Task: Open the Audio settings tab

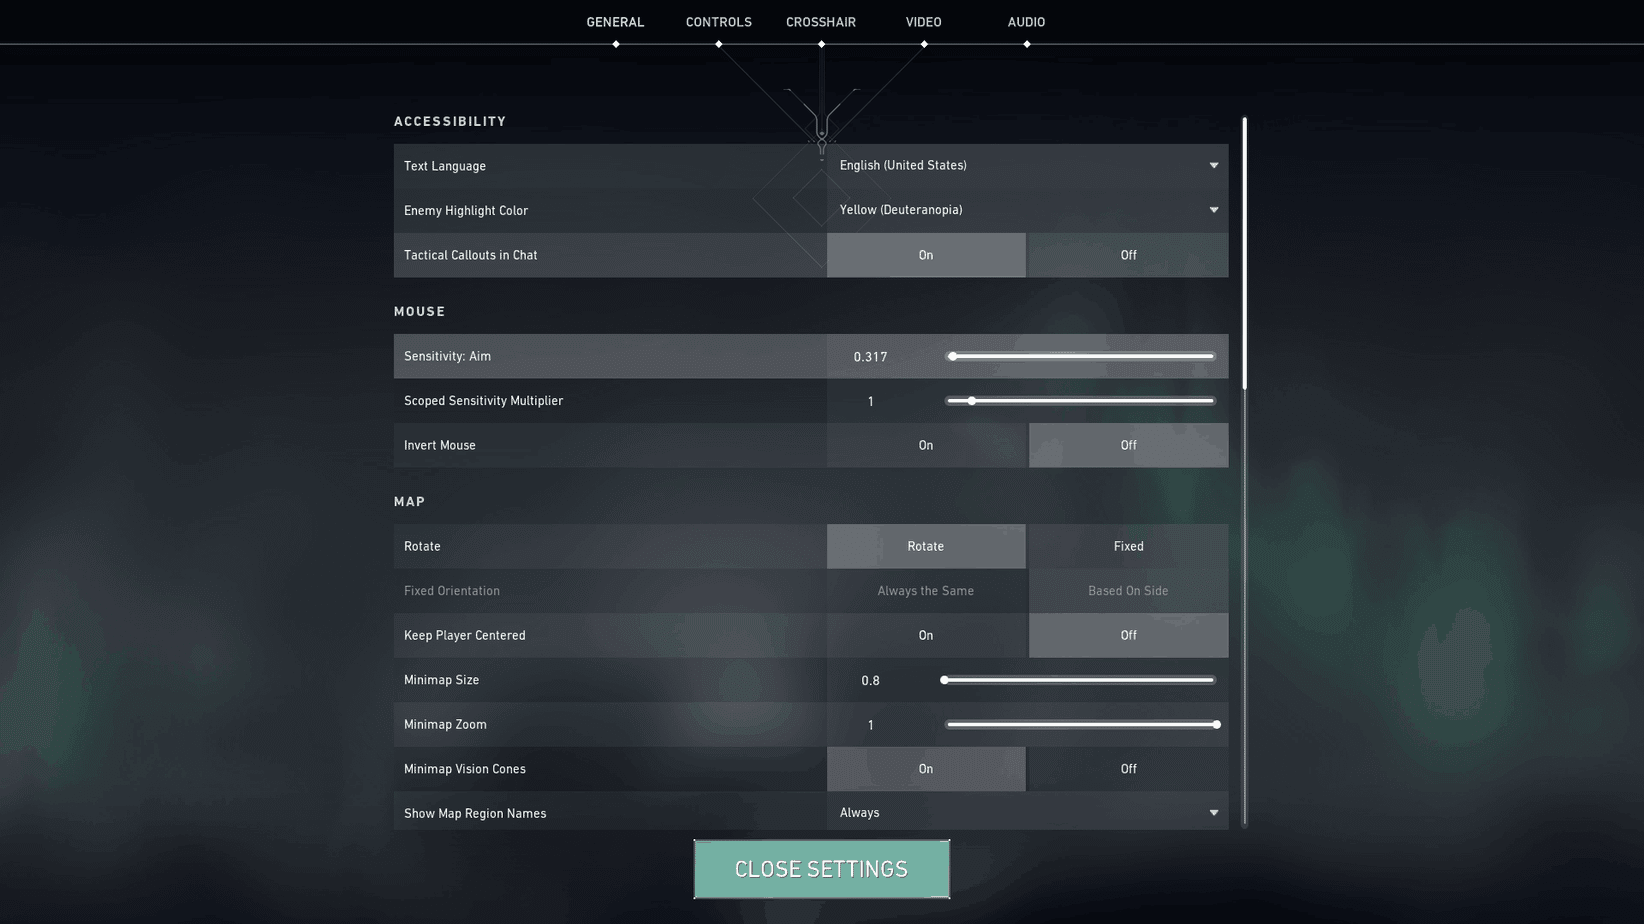Action: pos(1026,22)
